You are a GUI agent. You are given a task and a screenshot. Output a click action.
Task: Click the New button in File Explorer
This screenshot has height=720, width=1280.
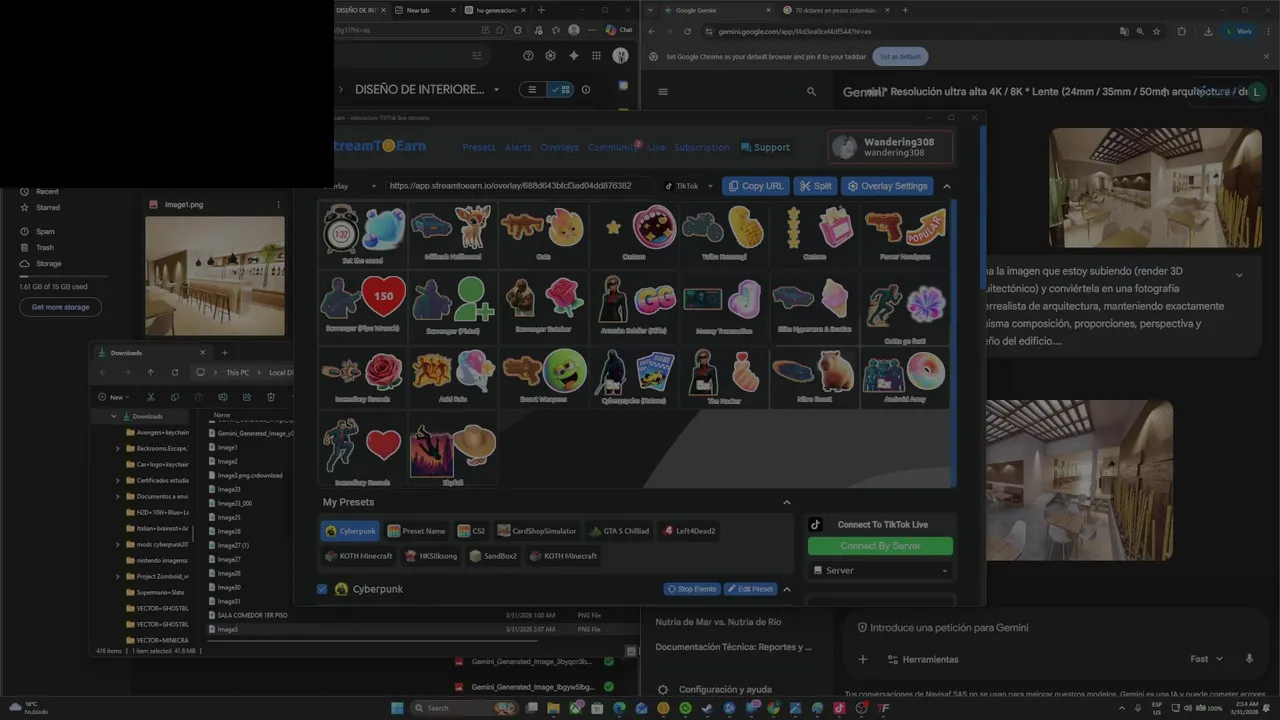[113, 397]
